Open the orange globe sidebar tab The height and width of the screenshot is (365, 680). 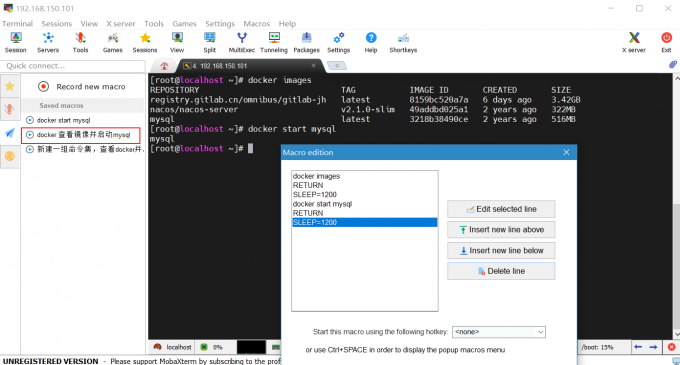point(10,156)
